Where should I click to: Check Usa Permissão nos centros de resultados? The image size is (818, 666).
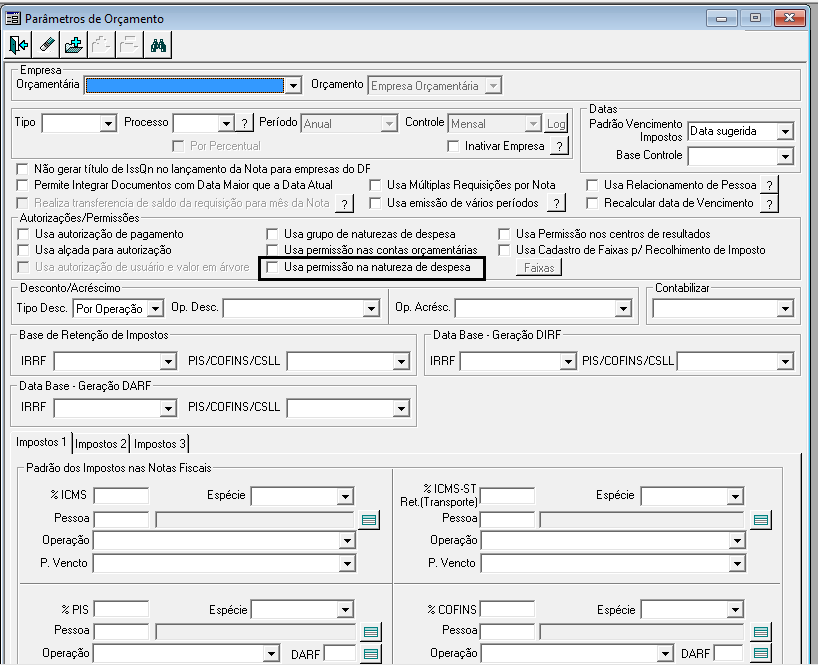[504, 234]
